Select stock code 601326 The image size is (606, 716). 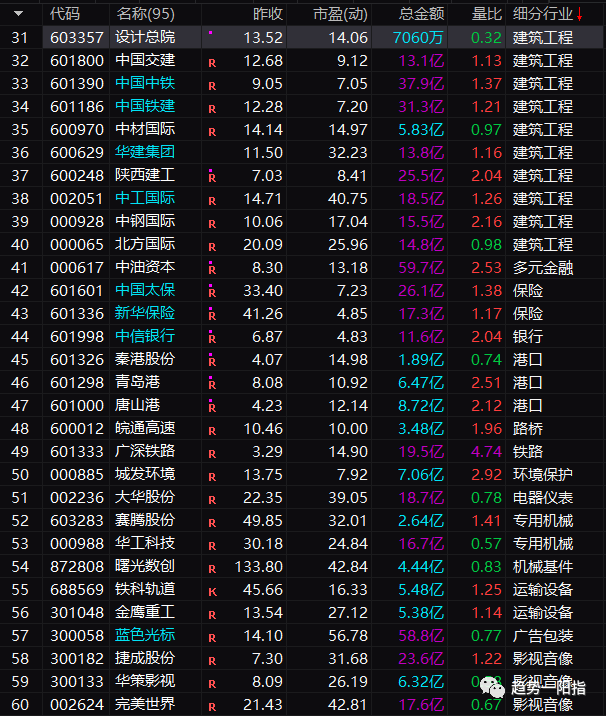(77, 359)
